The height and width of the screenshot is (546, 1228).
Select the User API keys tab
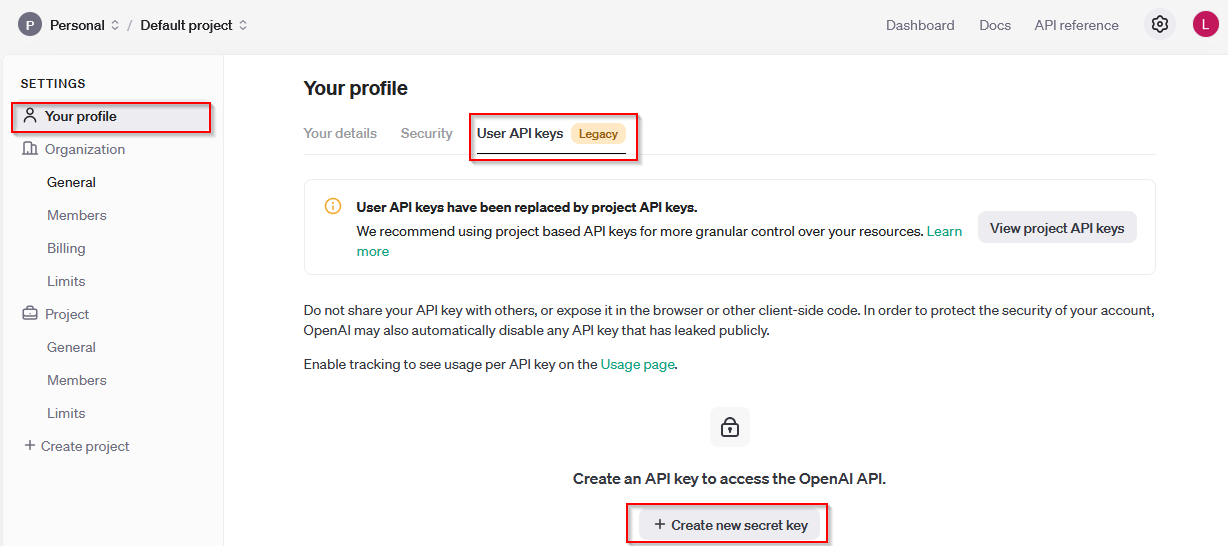pyautogui.click(x=520, y=133)
